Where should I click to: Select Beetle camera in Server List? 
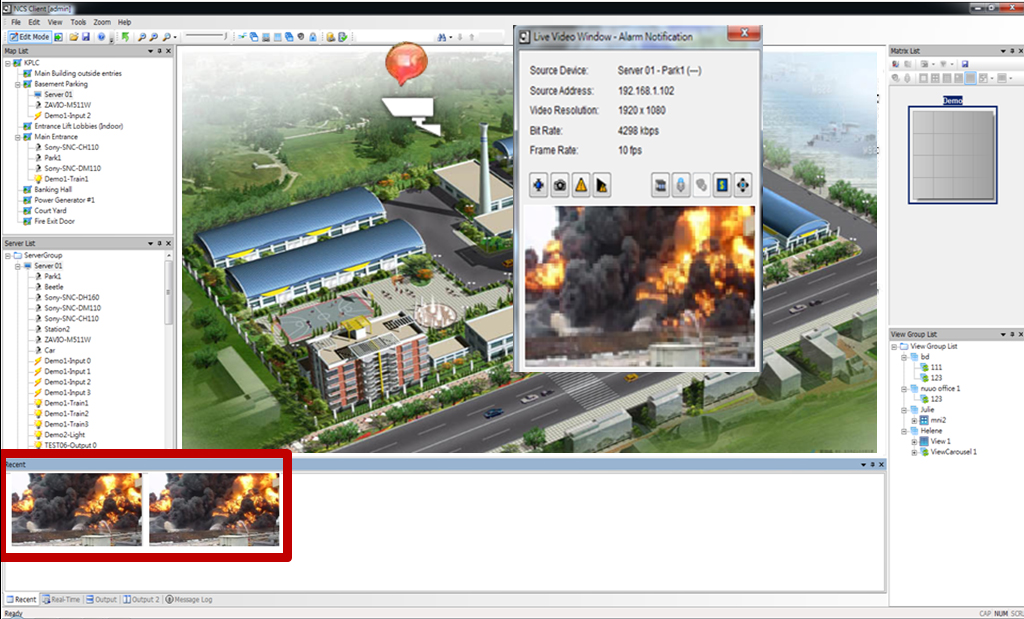click(x=54, y=287)
